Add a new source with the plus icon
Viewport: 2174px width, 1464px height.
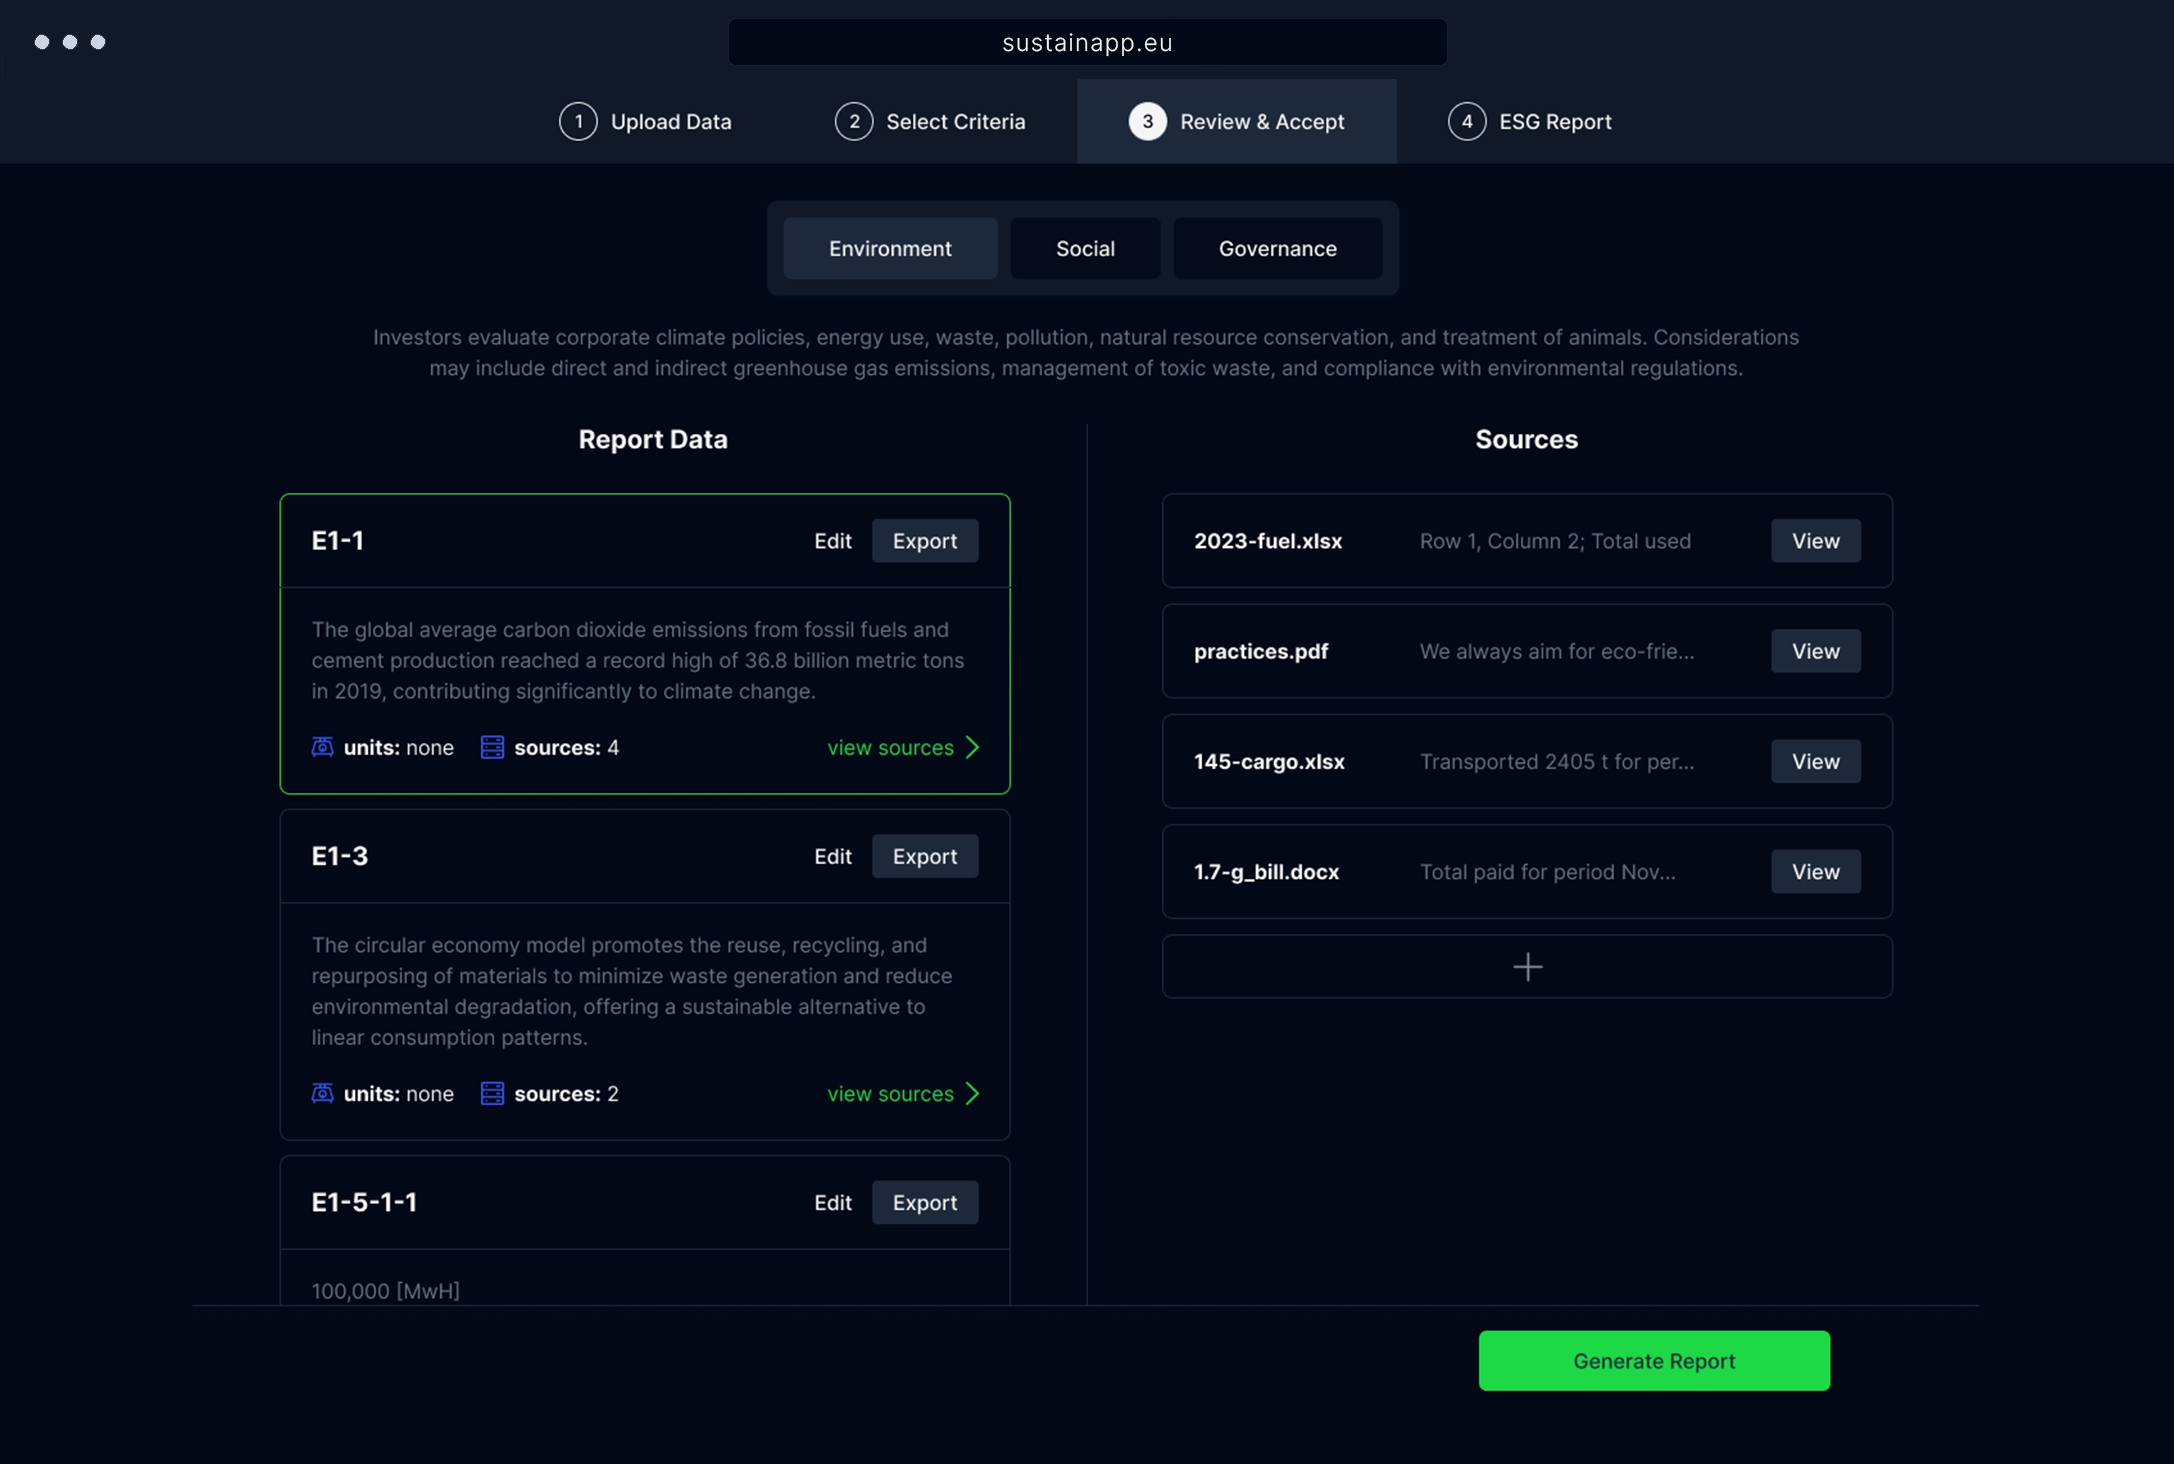1527,967
